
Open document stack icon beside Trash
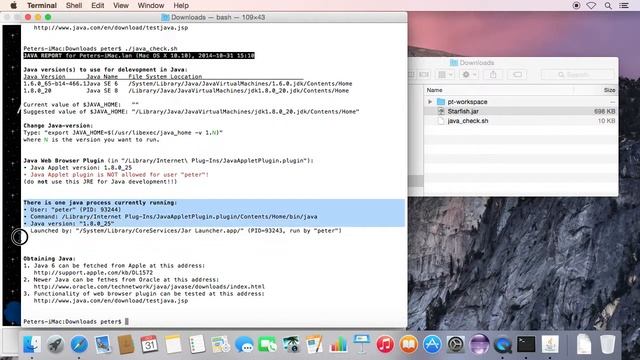point(584,344)
